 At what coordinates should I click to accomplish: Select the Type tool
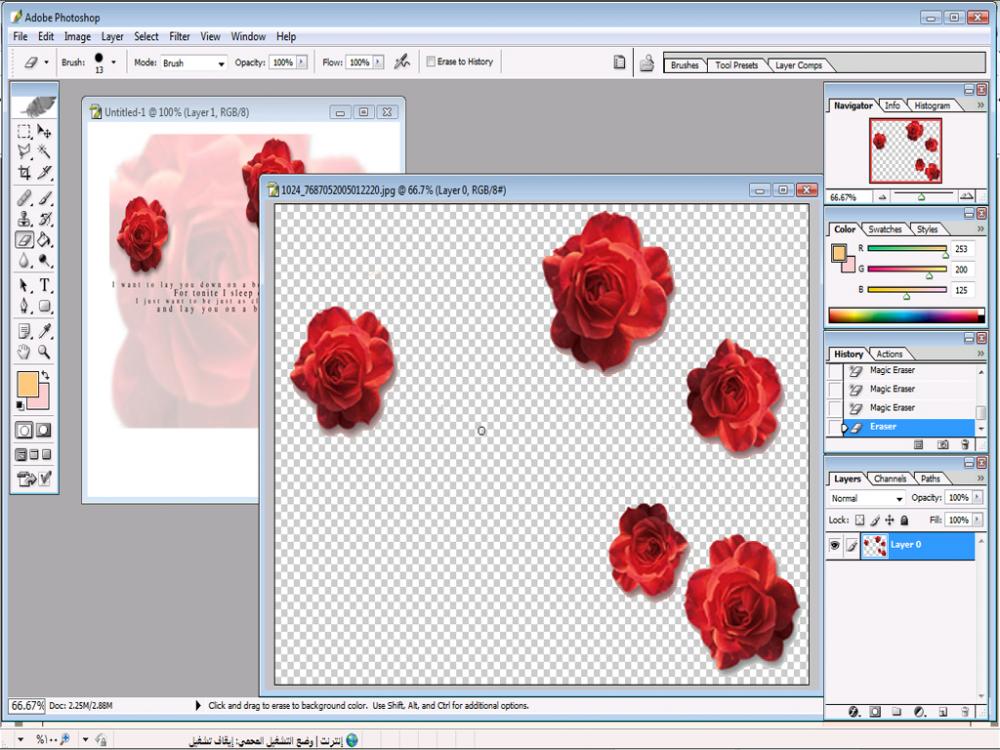[45, 286]
